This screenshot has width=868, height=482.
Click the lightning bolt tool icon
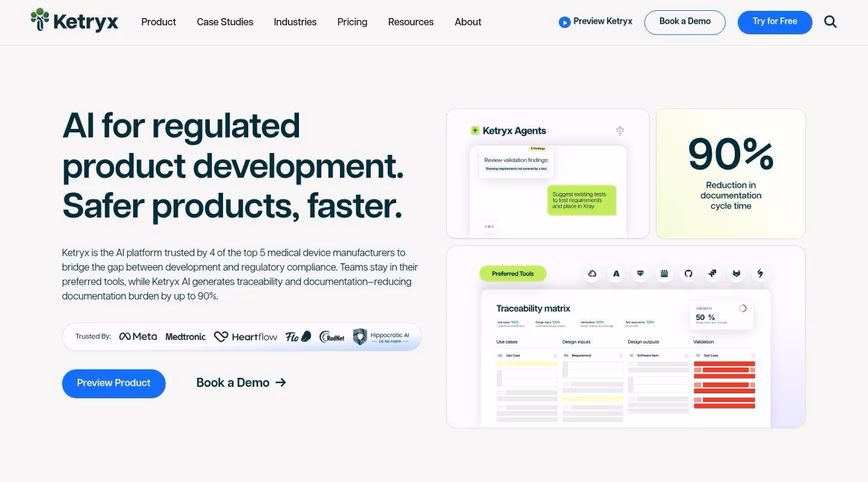tap(760, 273)
